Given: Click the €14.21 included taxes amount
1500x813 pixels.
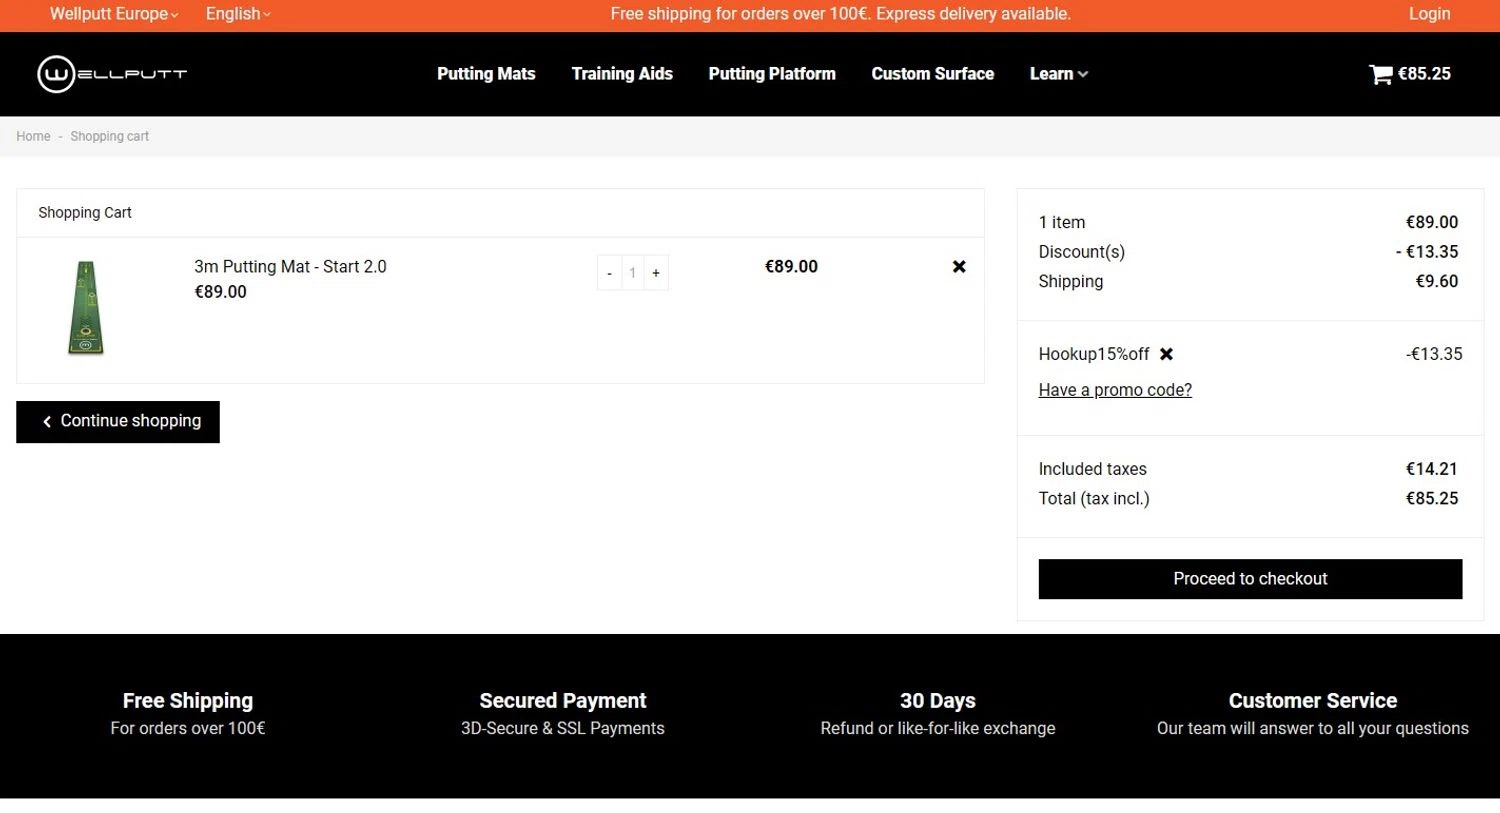Looking at the screenshot, I should [1432, 469].
